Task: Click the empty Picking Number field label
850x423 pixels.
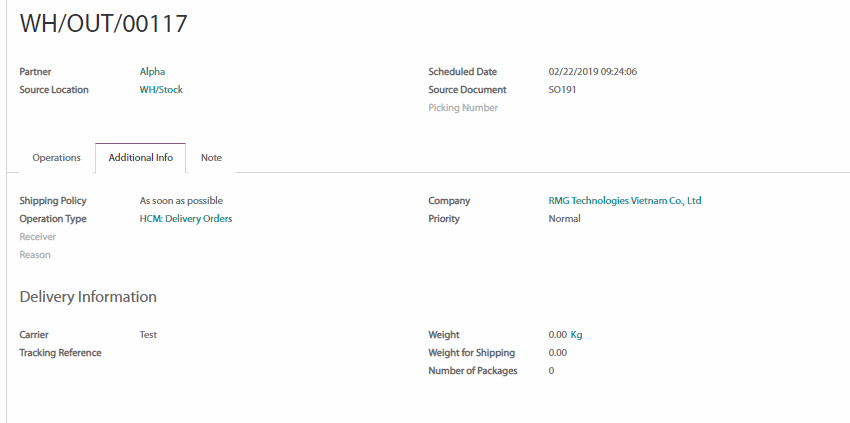Action: pyautogui.click(x=463, y=108)
